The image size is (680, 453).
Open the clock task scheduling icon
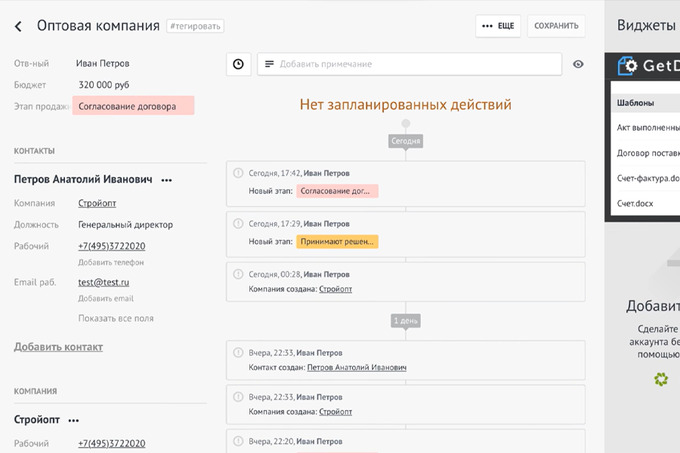[238, 64]
